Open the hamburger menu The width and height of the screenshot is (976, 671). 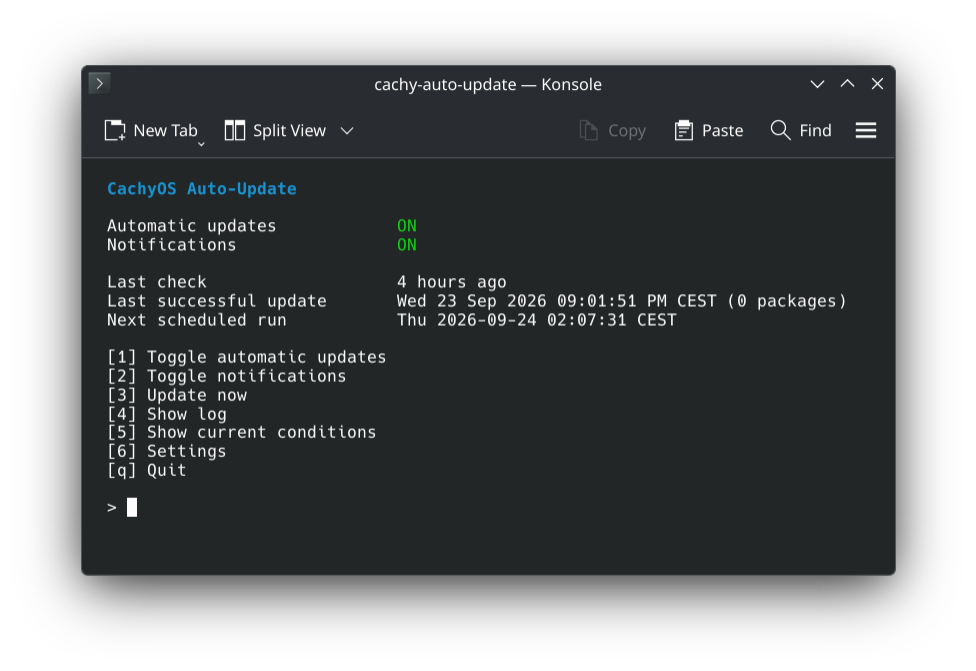pos(866,131)
